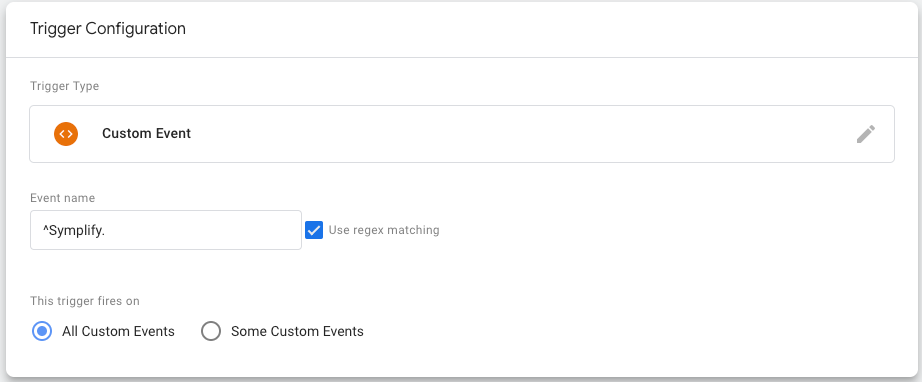Viewport: 922px width, 382px height.
Task: Click into the Event name input field
Action: (x=166, y=230)
